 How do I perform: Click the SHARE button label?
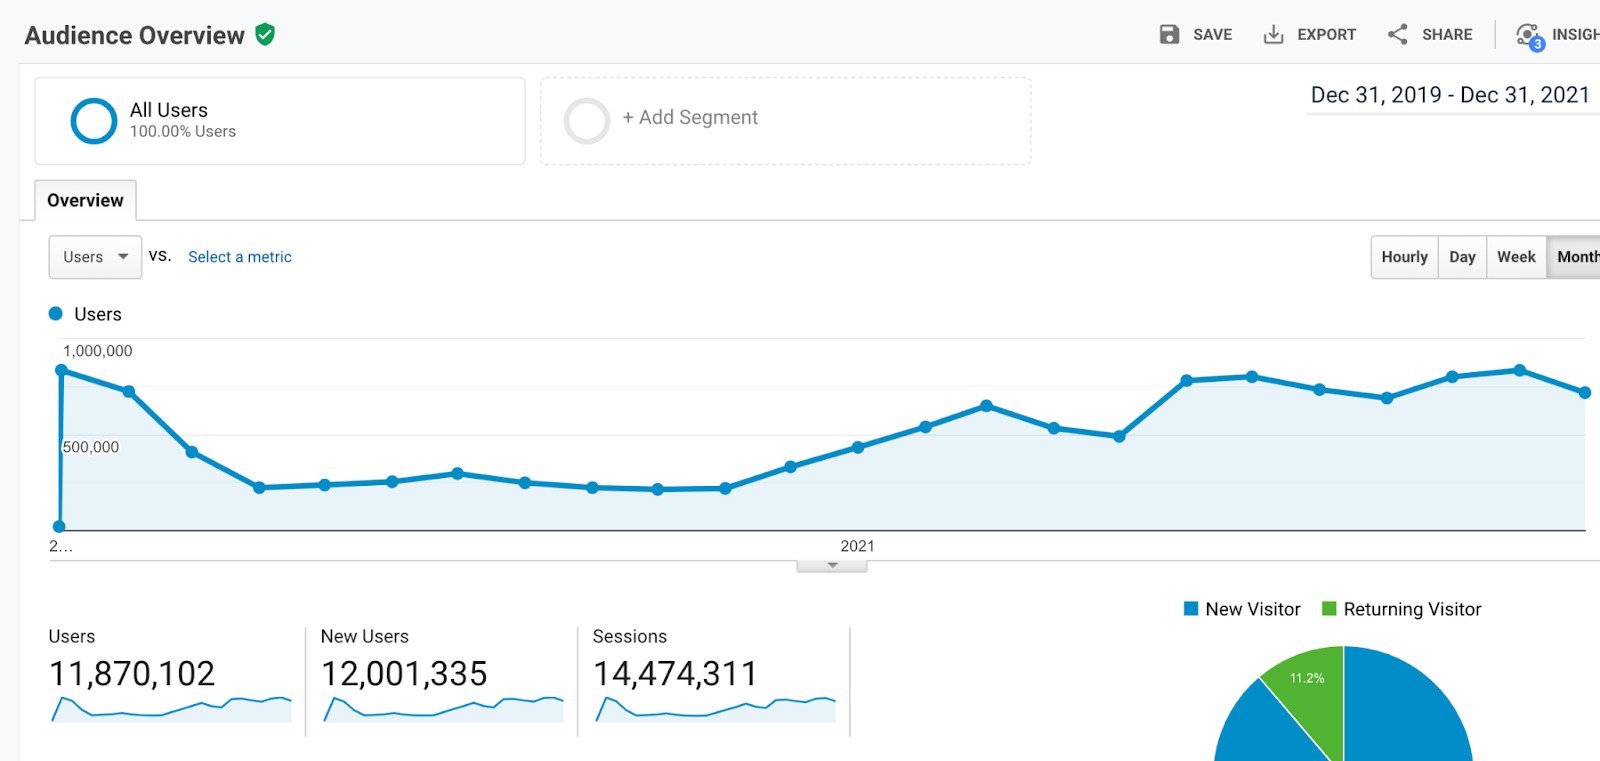pos(1447,35)
